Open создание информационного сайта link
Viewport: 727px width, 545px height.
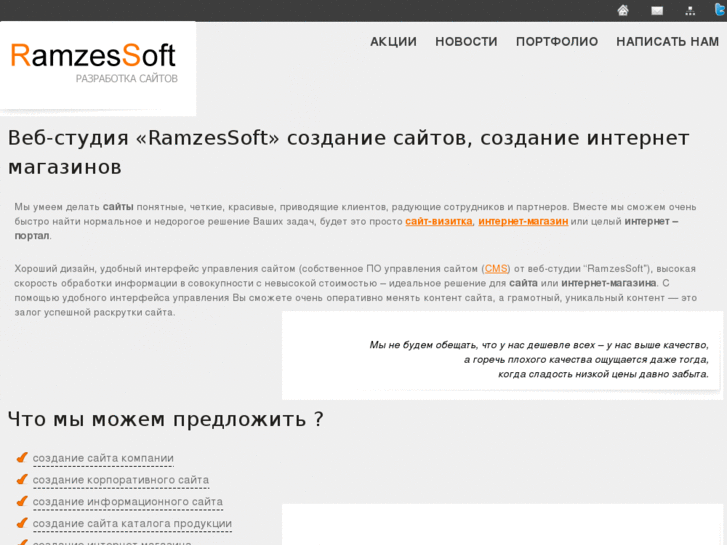[x=128, y=501]
